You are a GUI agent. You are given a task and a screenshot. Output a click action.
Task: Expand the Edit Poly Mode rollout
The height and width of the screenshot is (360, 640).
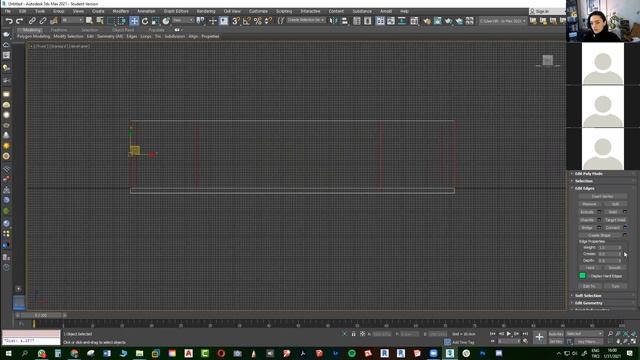[602, 174]
